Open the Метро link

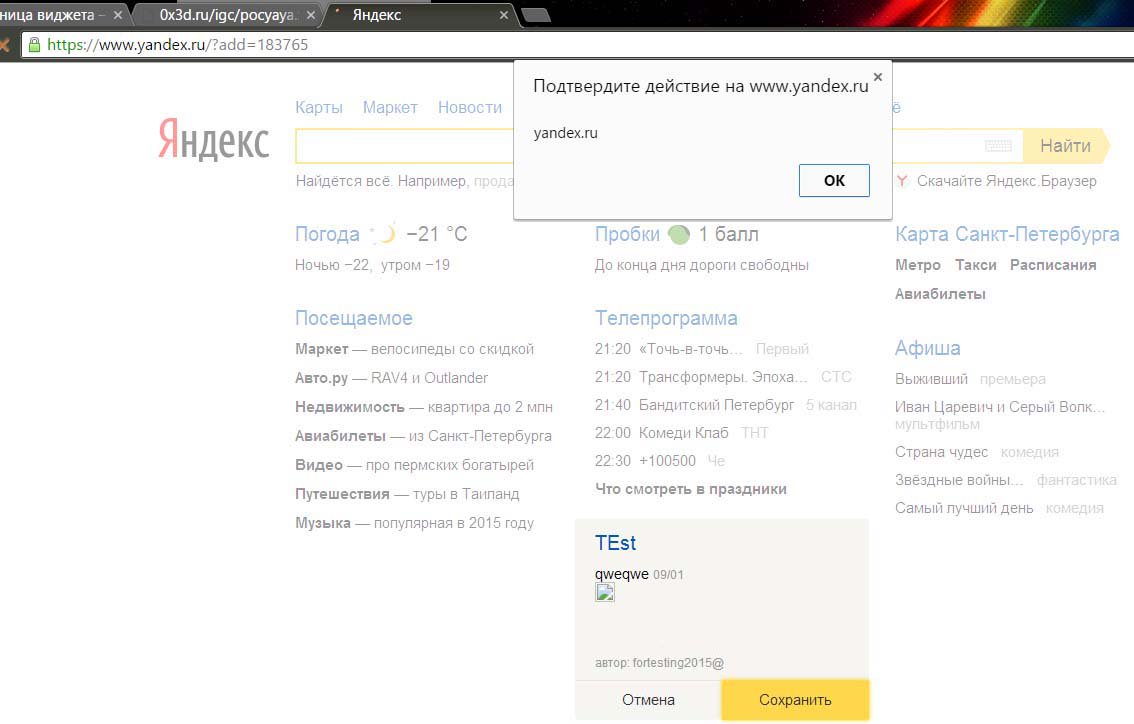pos(918,265)
